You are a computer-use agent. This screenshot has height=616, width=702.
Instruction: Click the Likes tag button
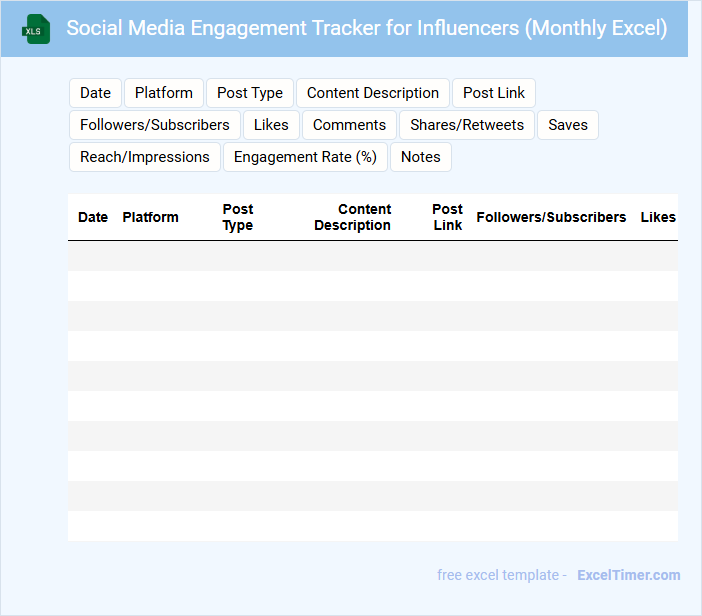(271, 125)
